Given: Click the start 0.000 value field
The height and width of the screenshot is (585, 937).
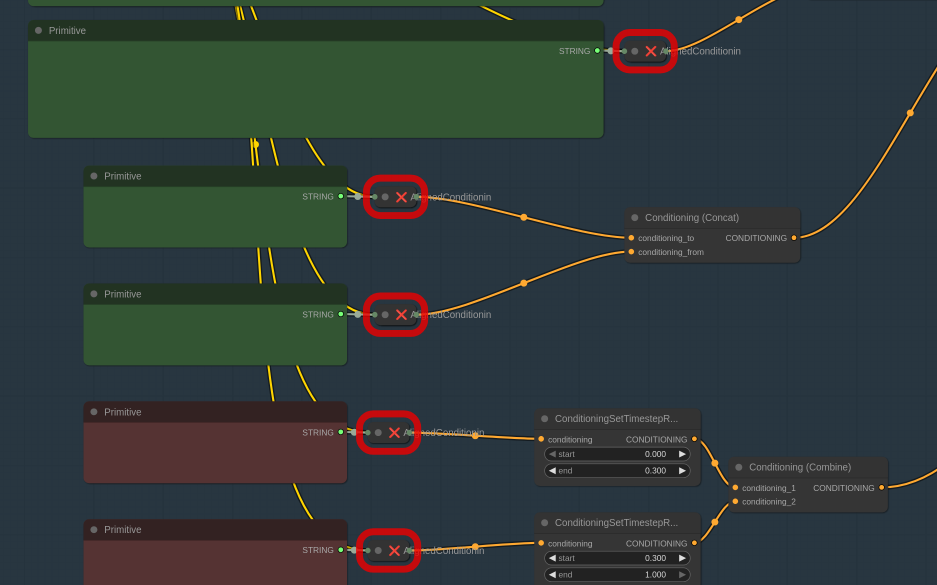Looking at the screenshot, I should coord(617,454).
